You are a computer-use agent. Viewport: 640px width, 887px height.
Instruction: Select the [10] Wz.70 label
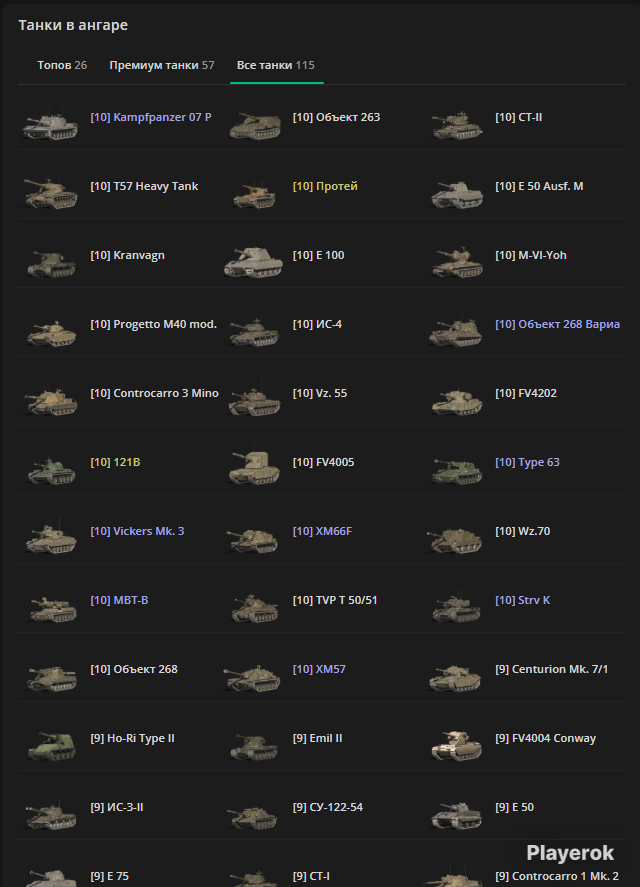[x=522, y=531]
